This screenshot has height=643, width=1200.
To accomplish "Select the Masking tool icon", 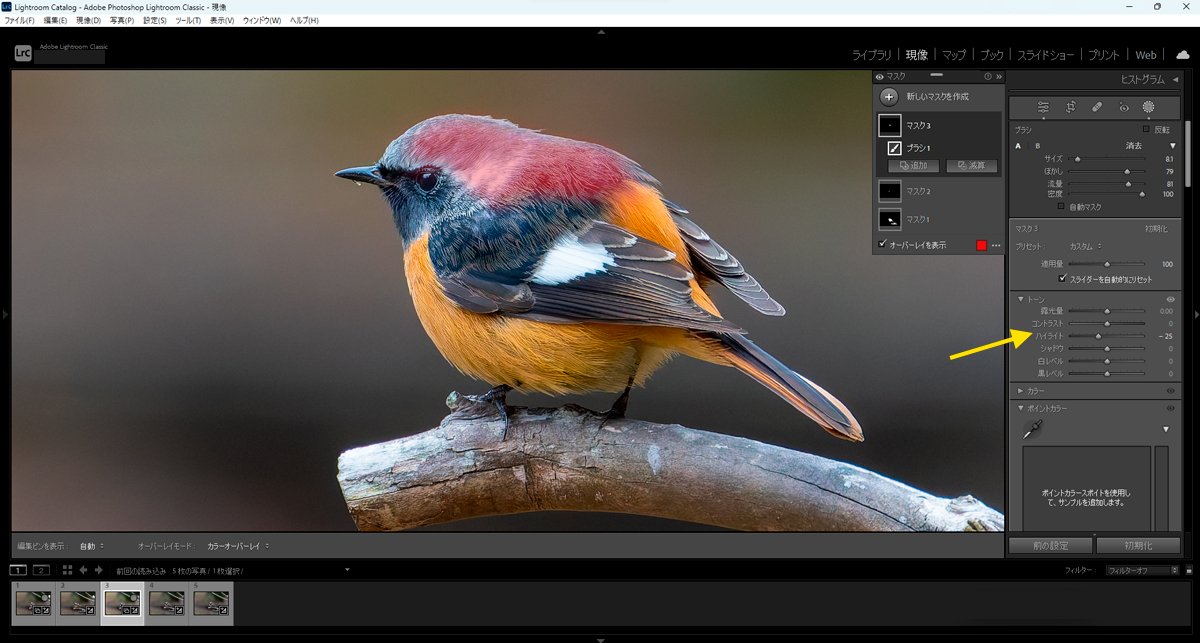I will click(1148, 106).
